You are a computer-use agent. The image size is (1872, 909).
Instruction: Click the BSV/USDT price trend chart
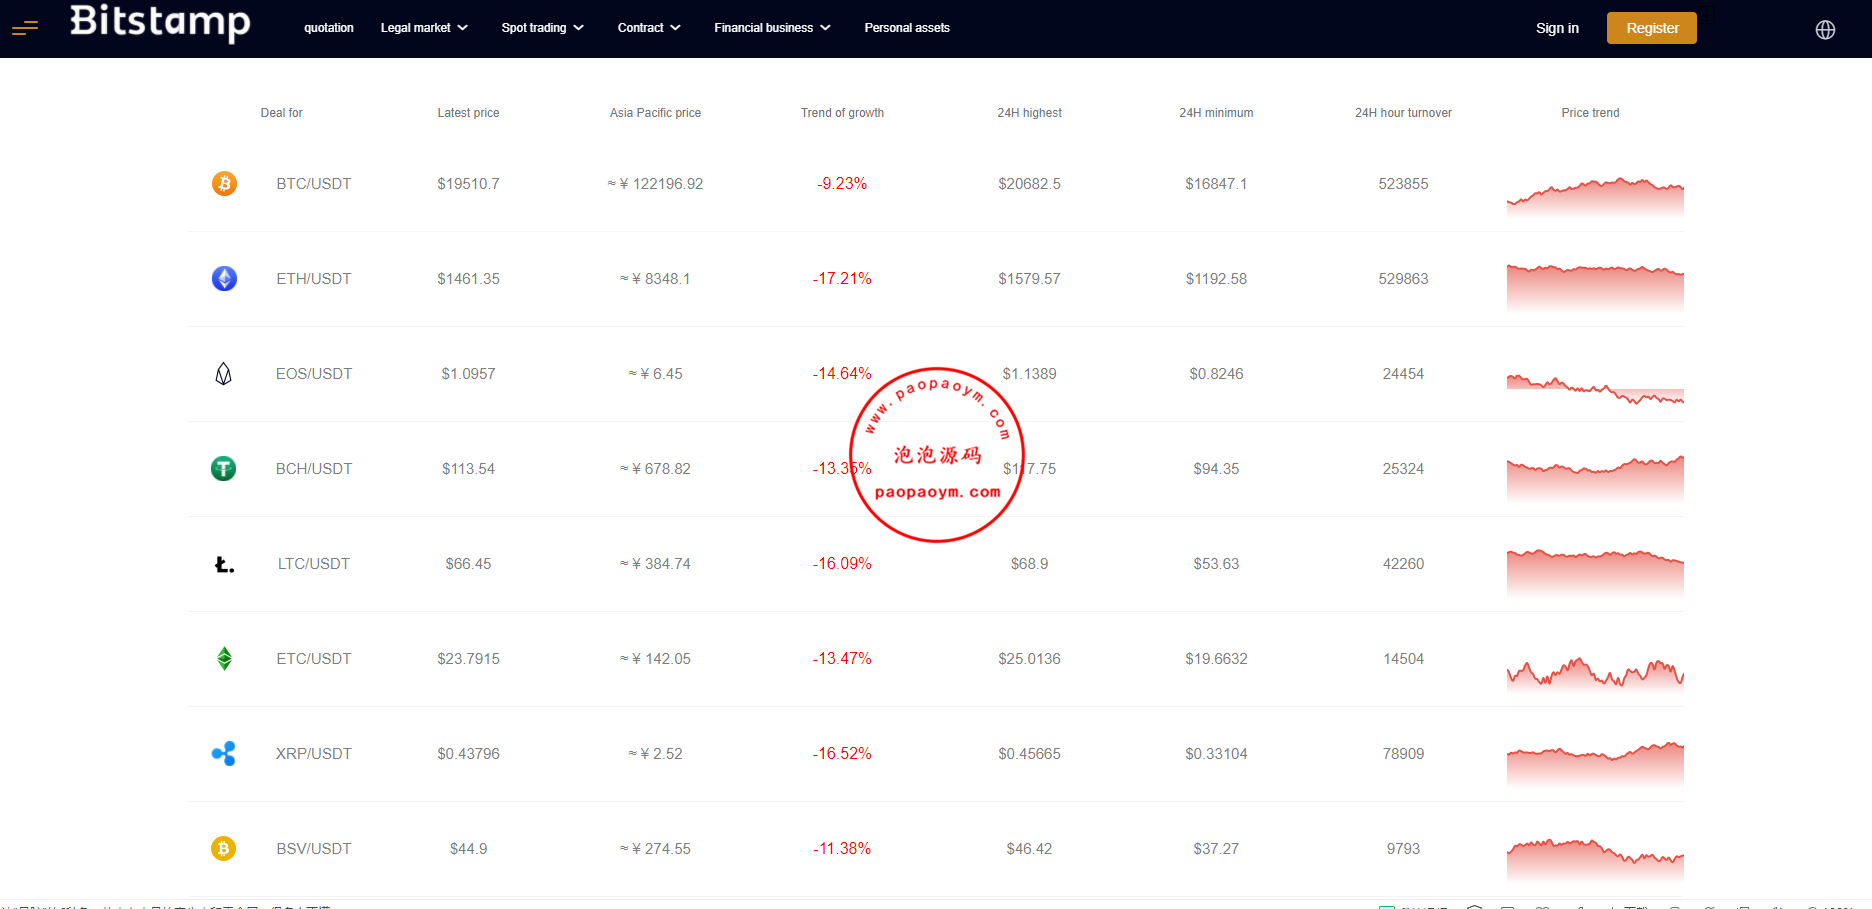point(1595,860)
